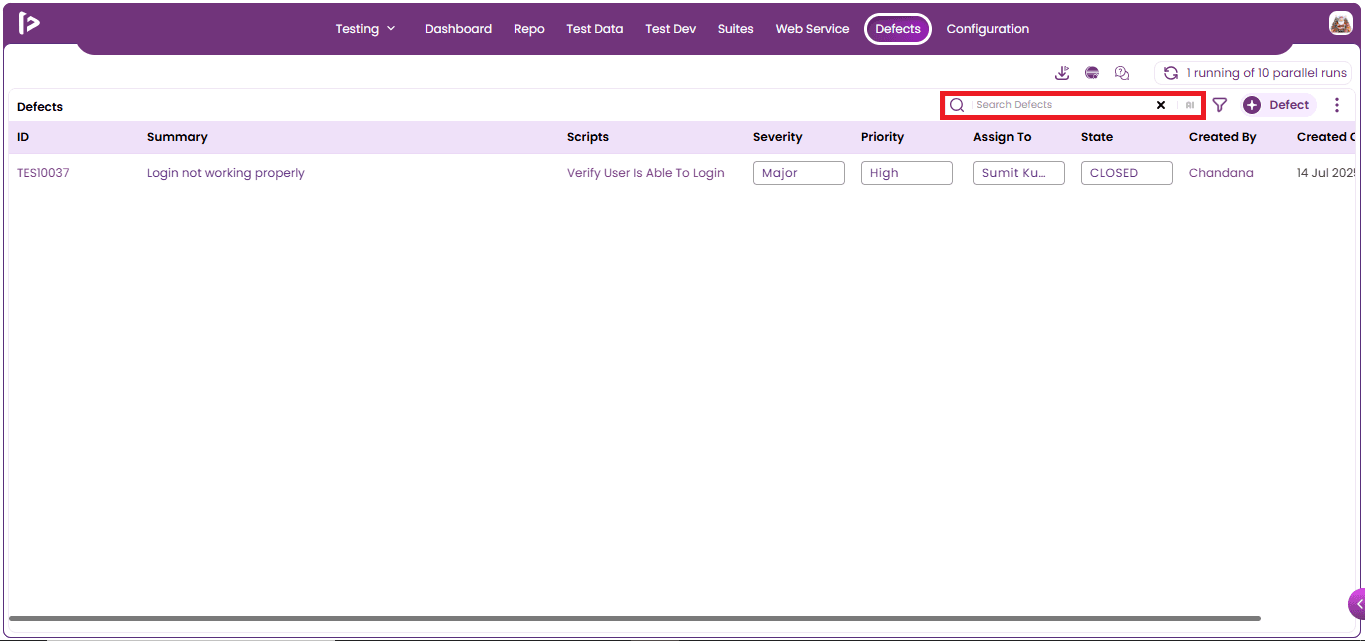
Task: Open the Assign To dropdown for TES10037
Action: point(1019,173)
